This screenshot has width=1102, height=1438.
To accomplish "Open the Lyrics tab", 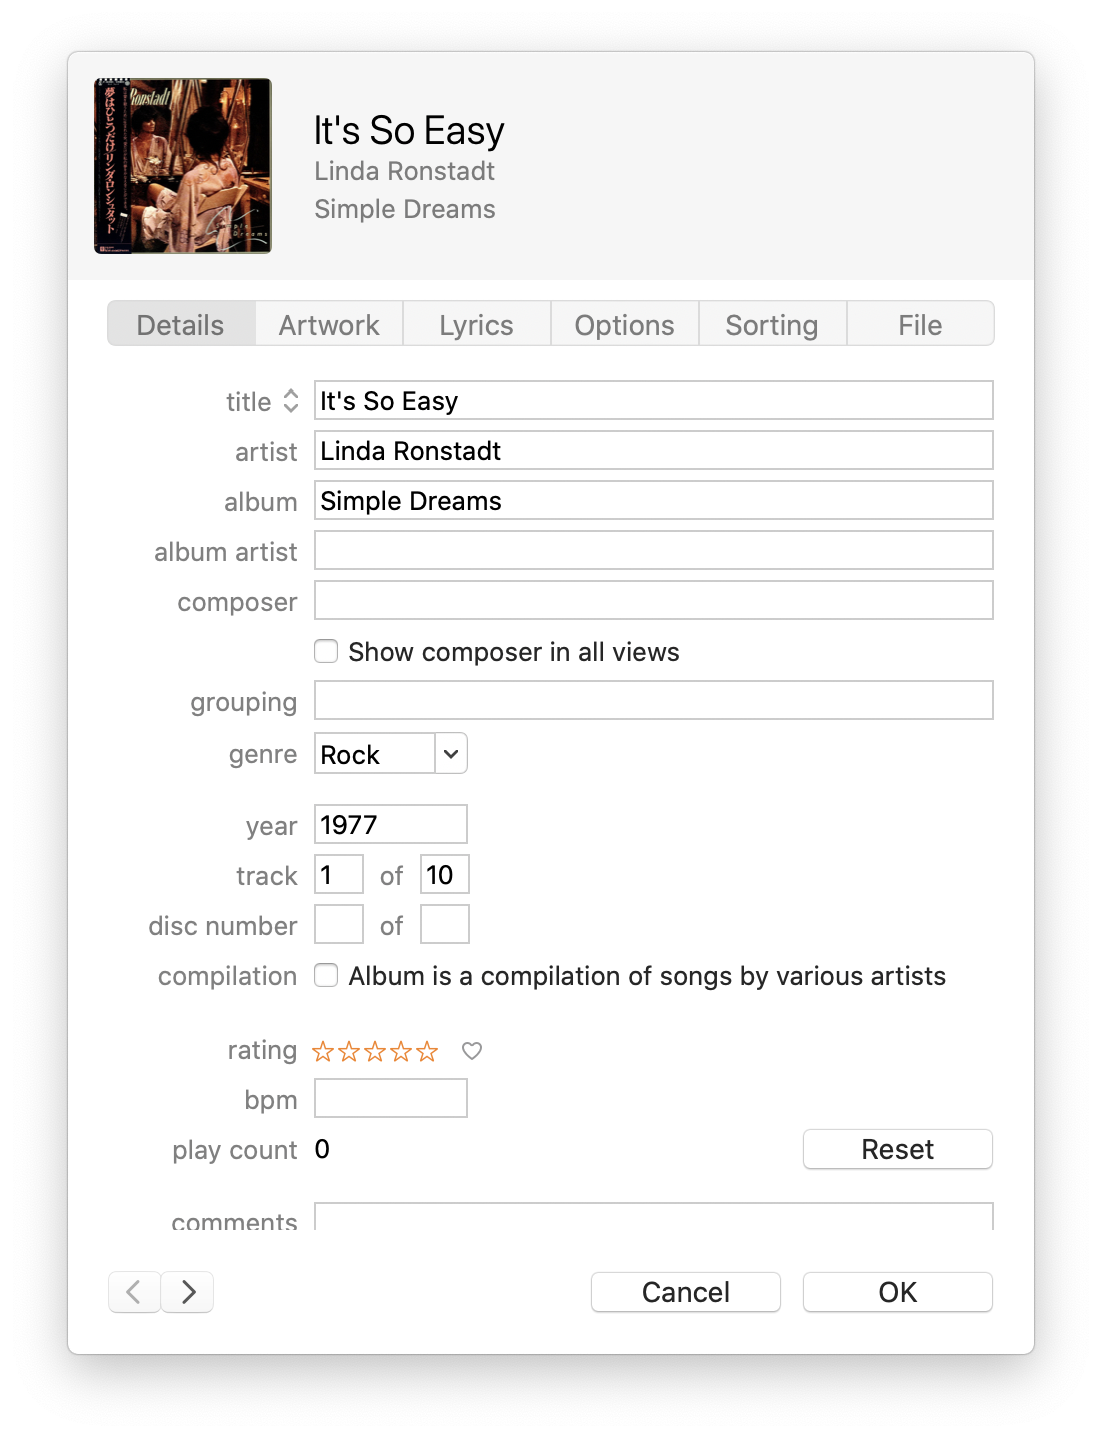I will click(476, 324).
